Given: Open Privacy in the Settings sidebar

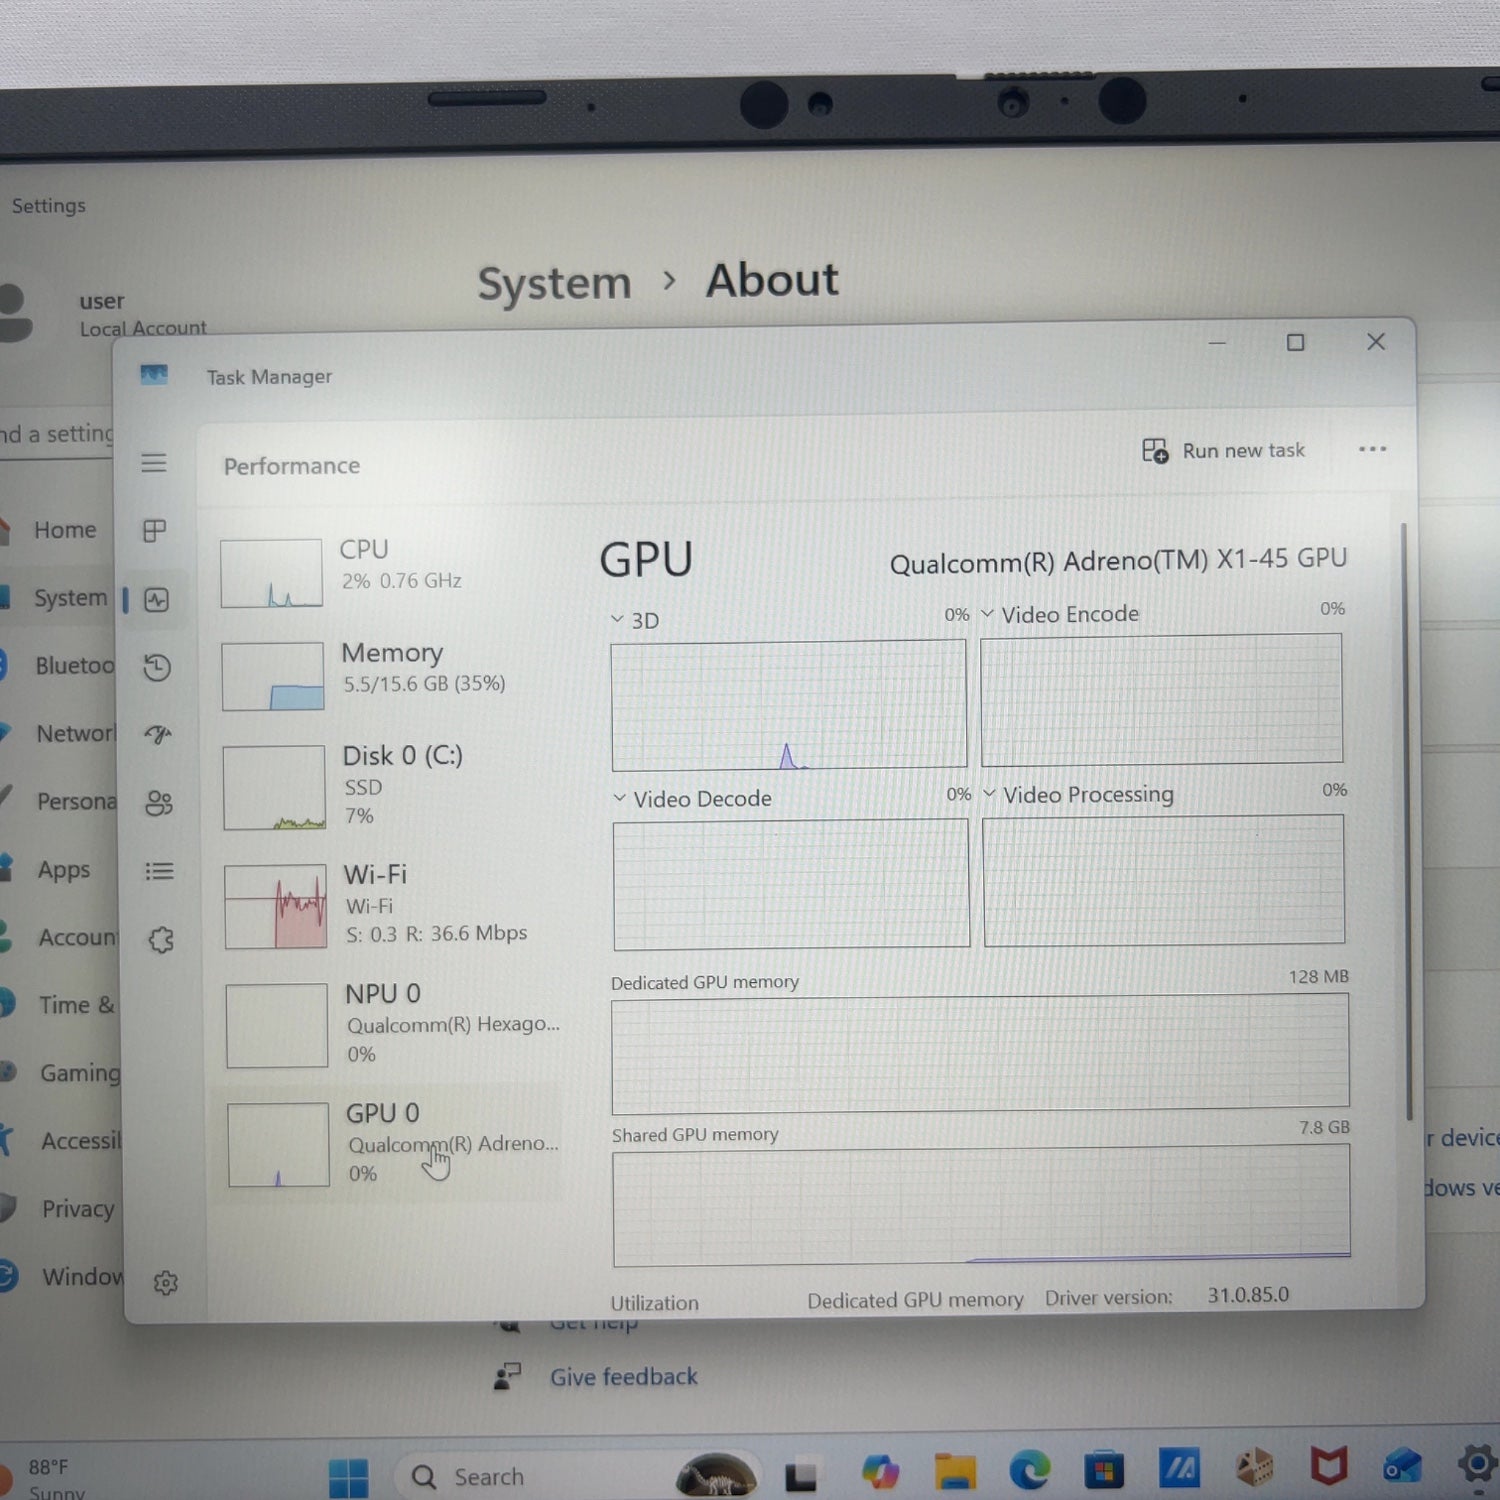Looking at the screenshot, I should [x=60, y=1209].
